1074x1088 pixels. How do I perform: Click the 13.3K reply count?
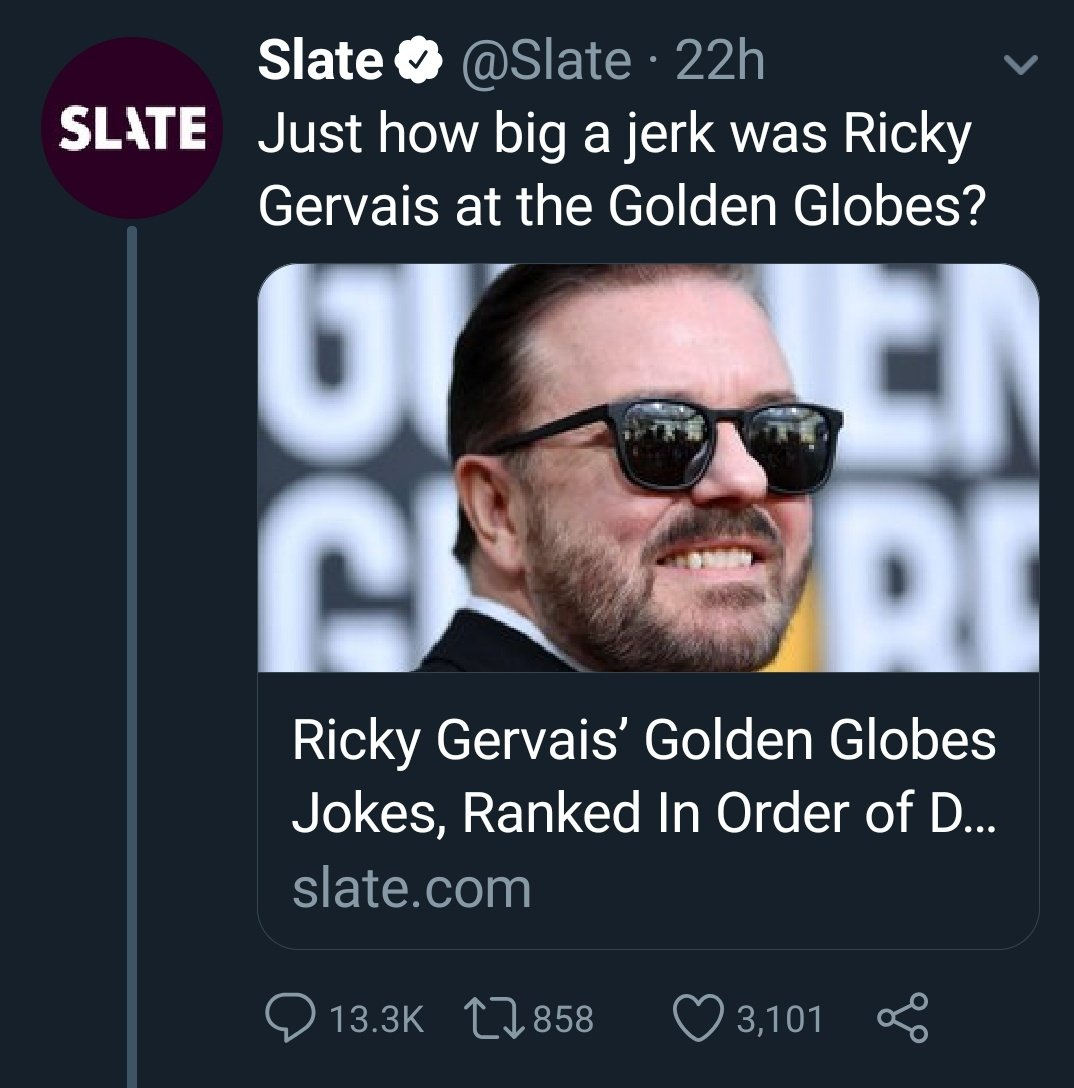pos(376,1020)
